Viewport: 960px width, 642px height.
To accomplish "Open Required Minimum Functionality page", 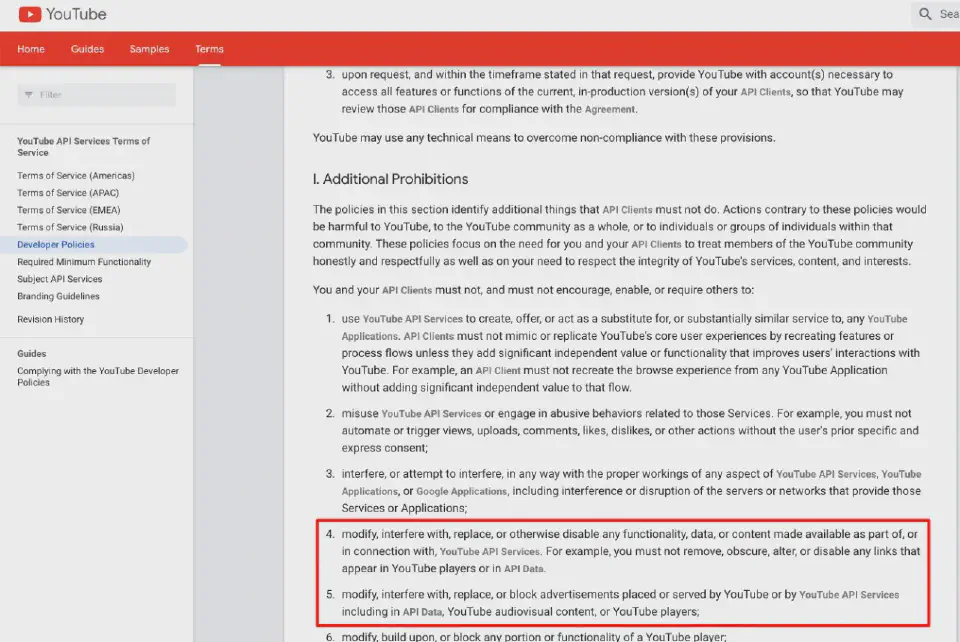I will coord(84,261).
